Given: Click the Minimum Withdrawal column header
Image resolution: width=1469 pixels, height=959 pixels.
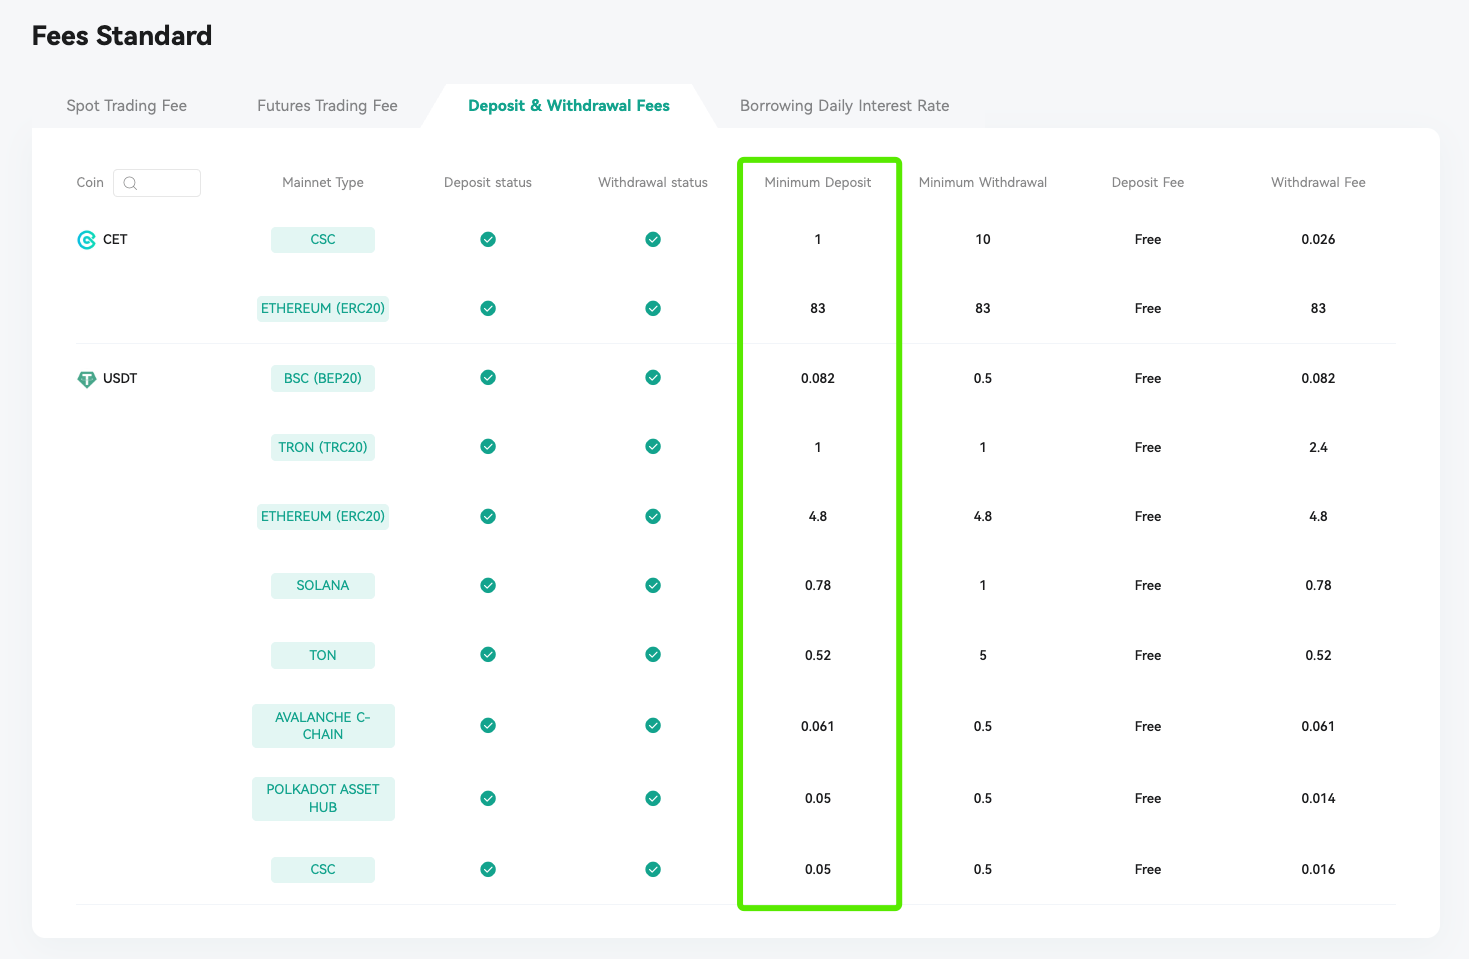Looking at the screenshot, I should click(983, 183).
